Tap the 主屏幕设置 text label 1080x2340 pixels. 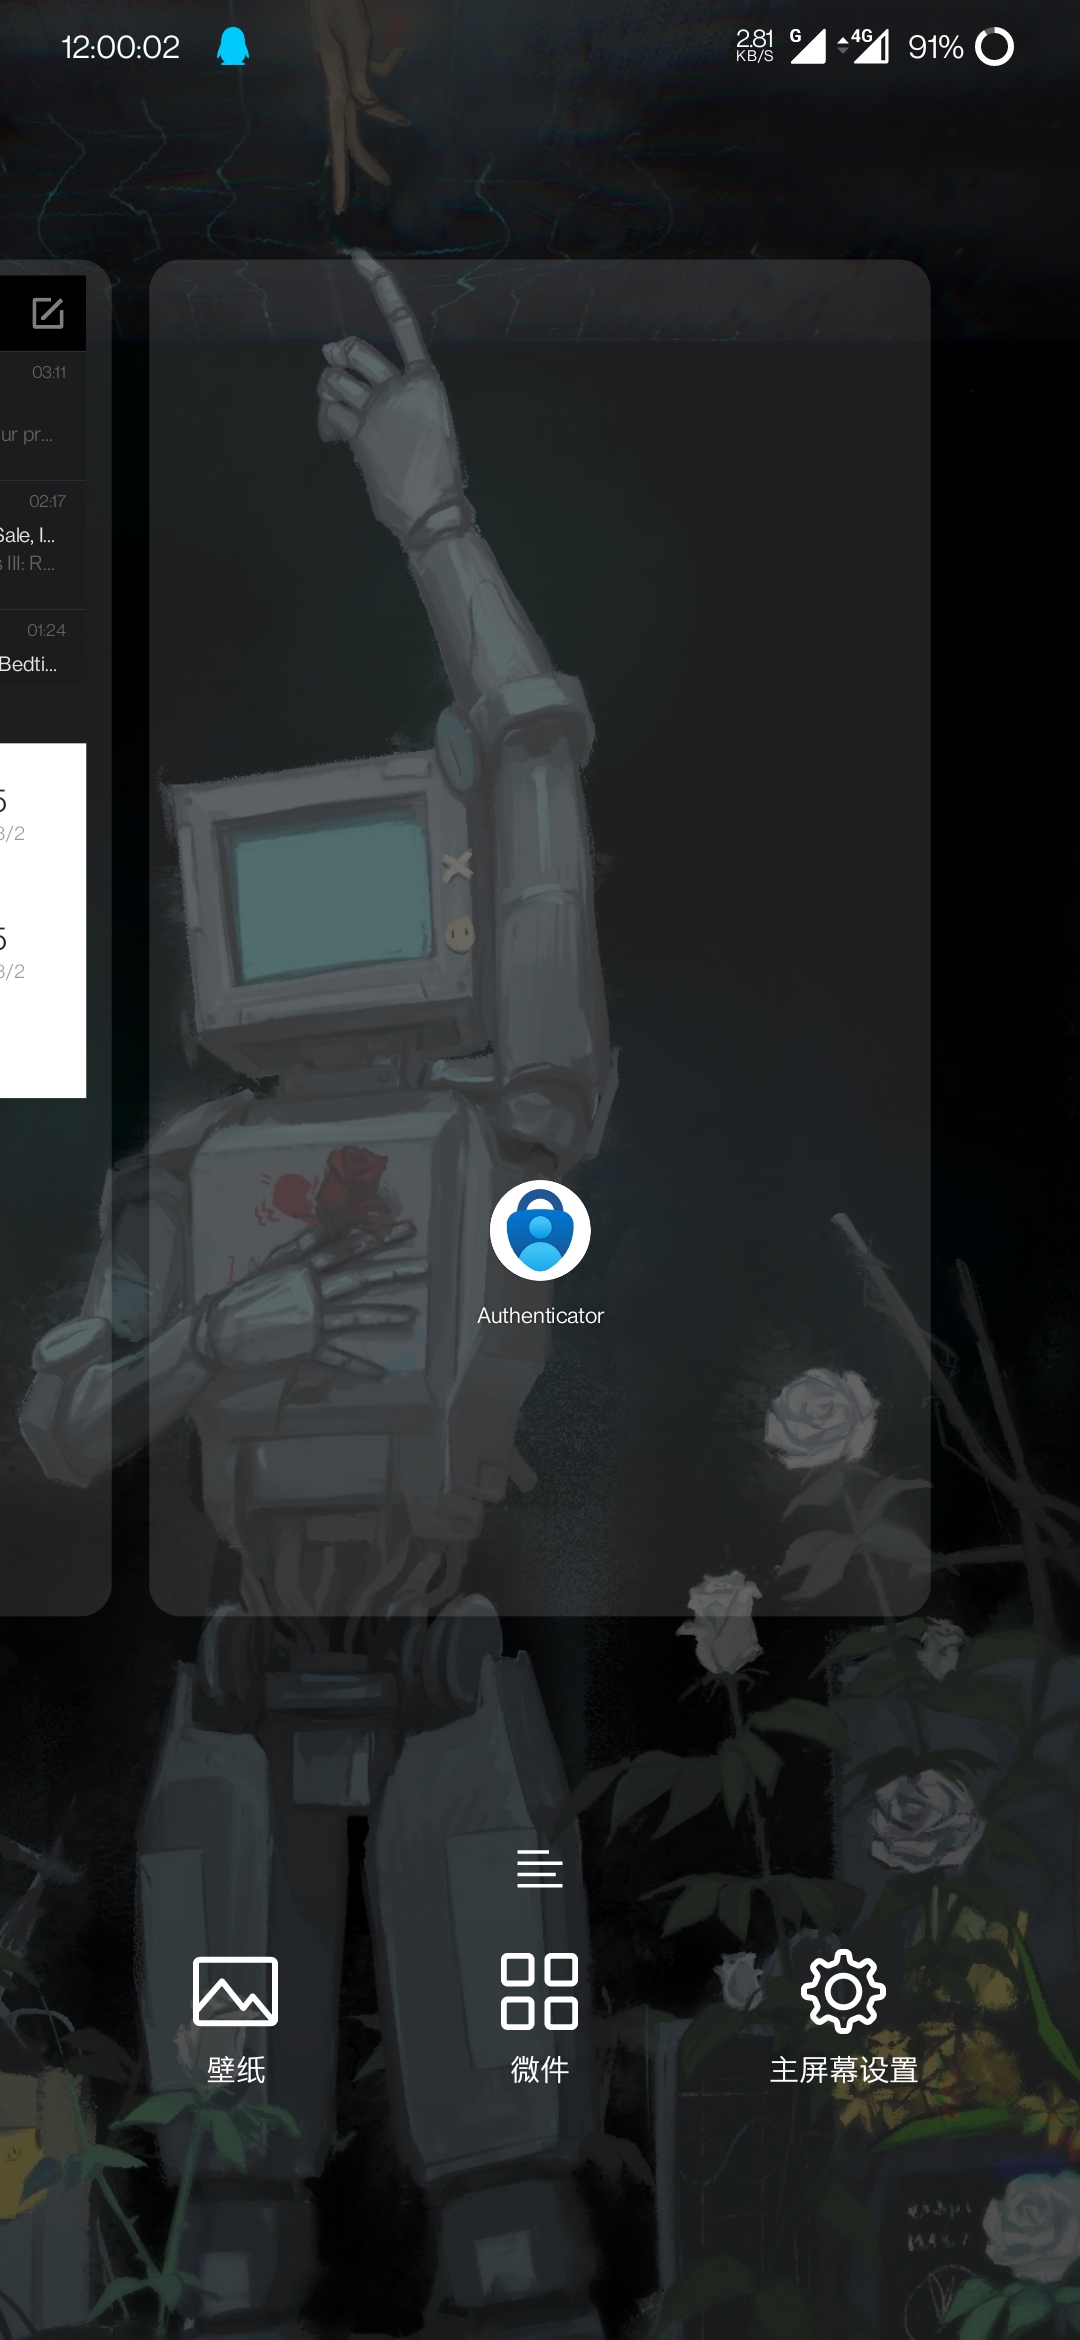tap(843, 2070)
